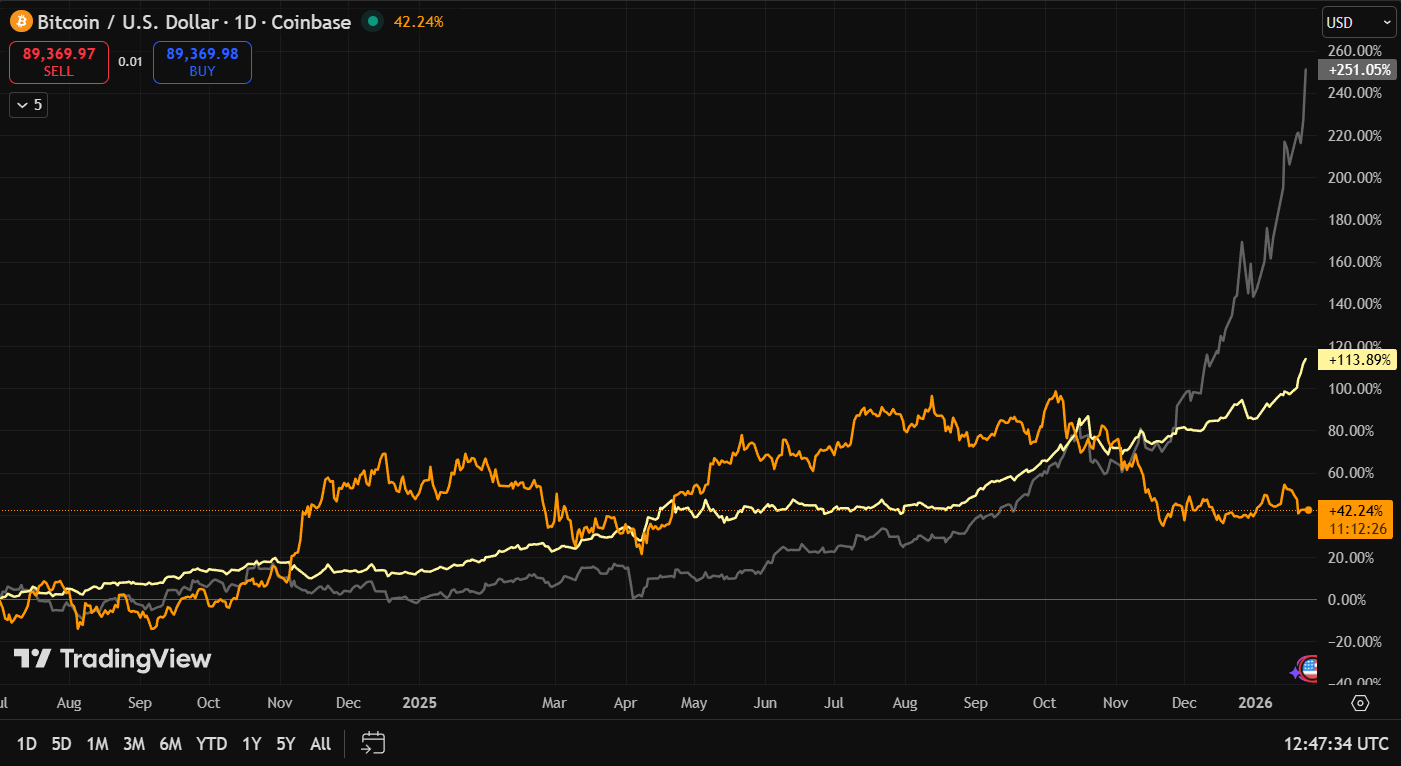Choose the 6M time range
This screenshot has width=1401, height=766.
coord(170,743)
